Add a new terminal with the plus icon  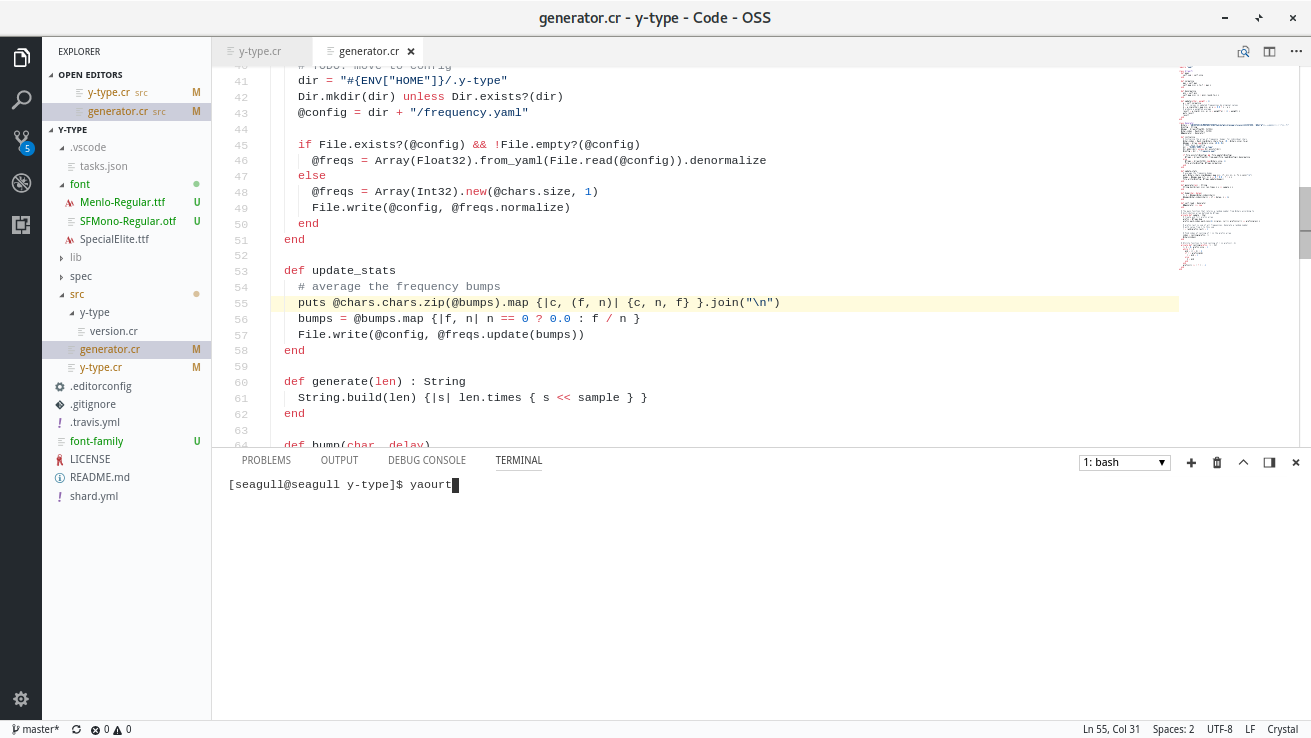coord(1190,462)
